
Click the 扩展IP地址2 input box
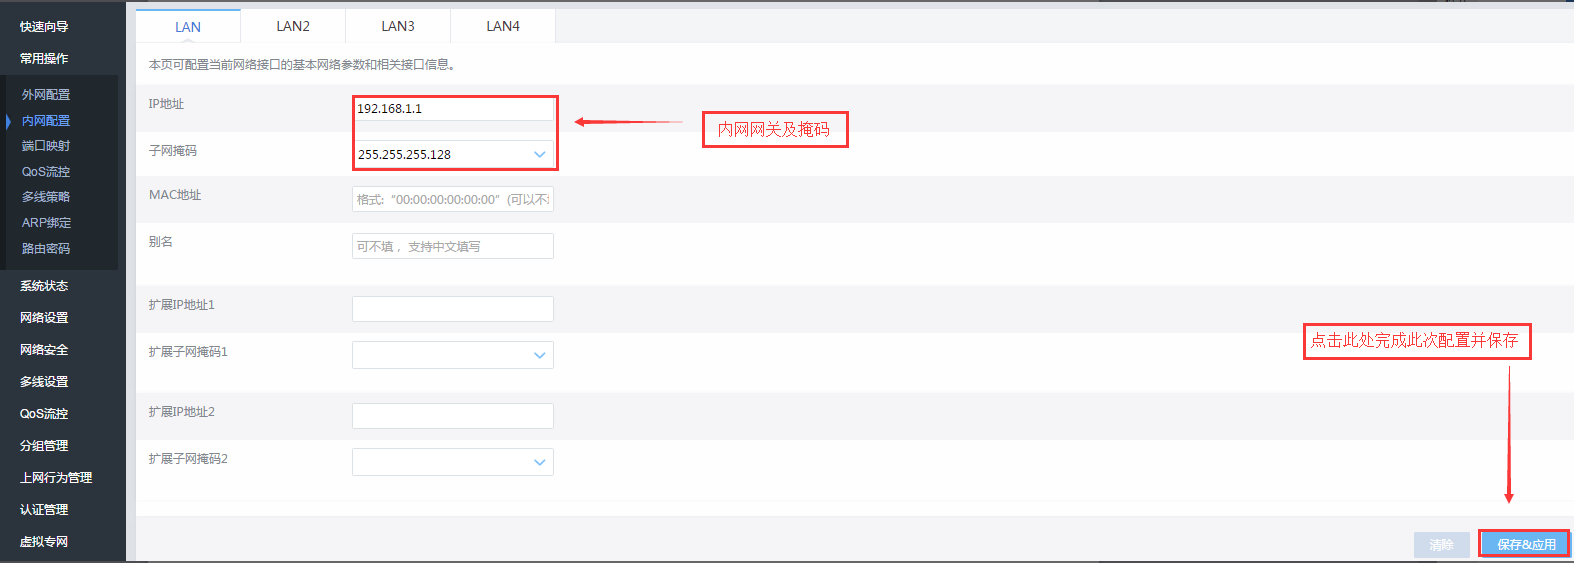(x=452, y=416)
